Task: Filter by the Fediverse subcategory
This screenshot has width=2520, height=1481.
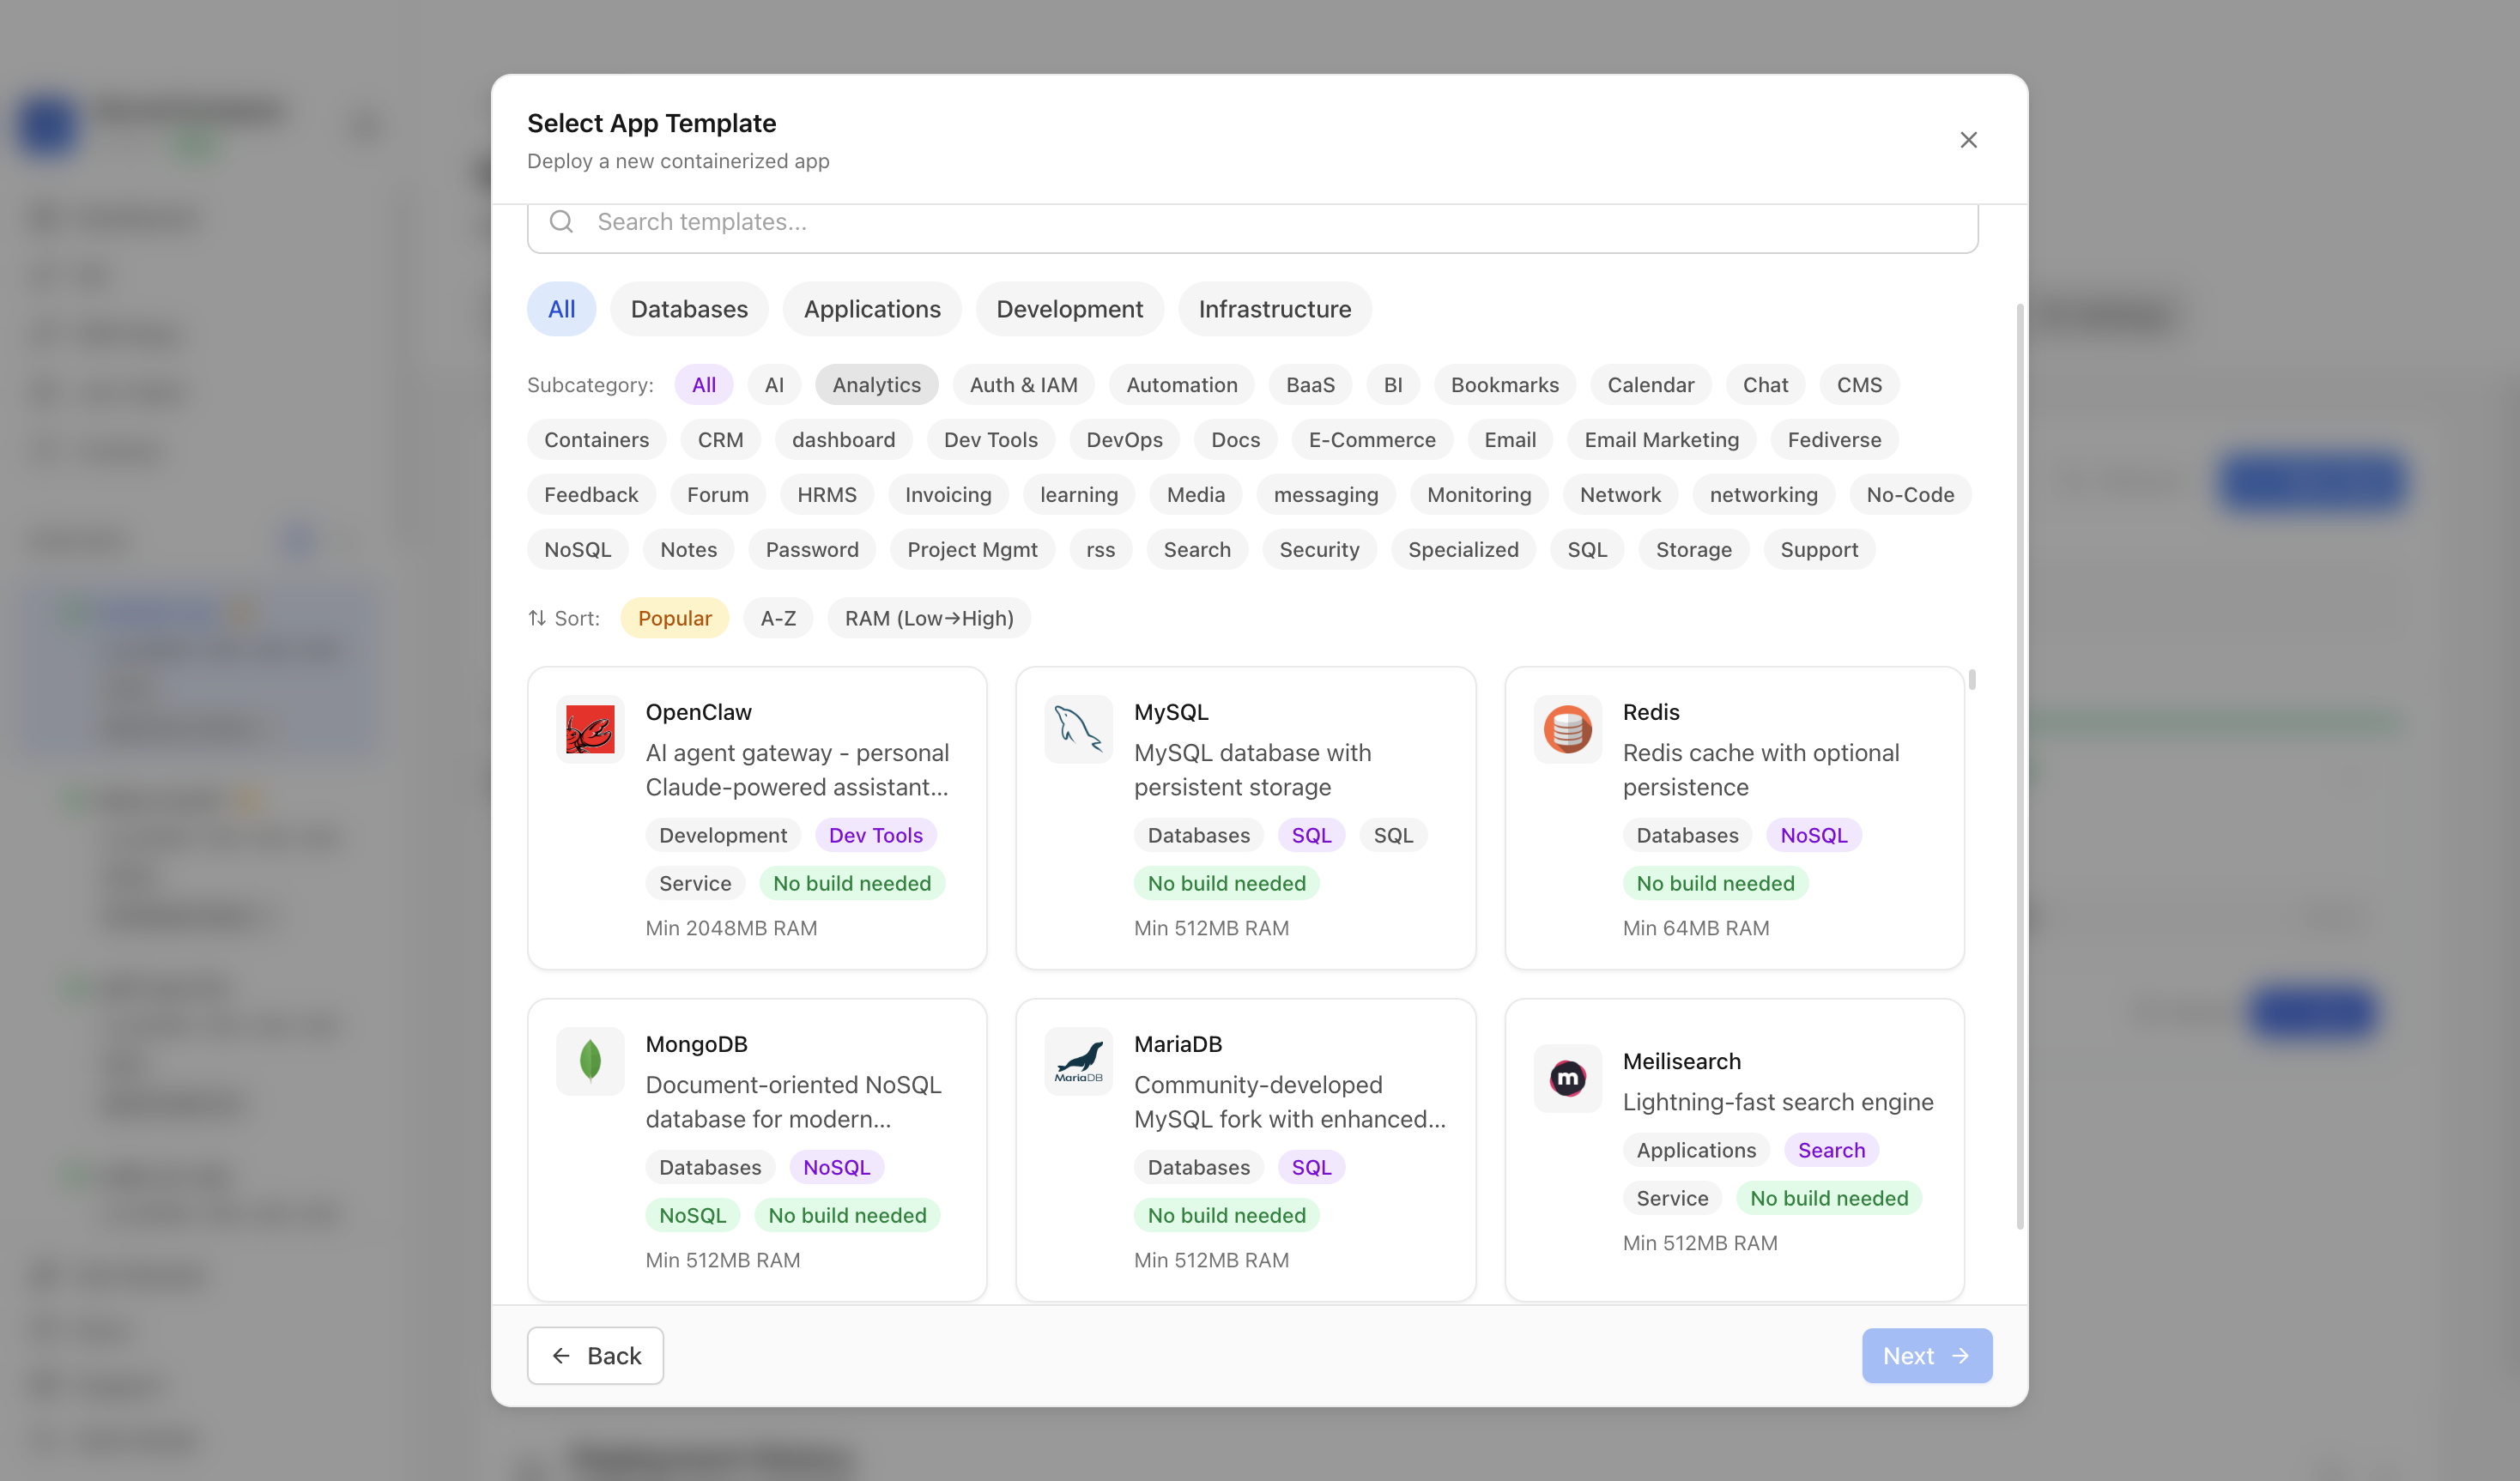Action: point(1834,439)
